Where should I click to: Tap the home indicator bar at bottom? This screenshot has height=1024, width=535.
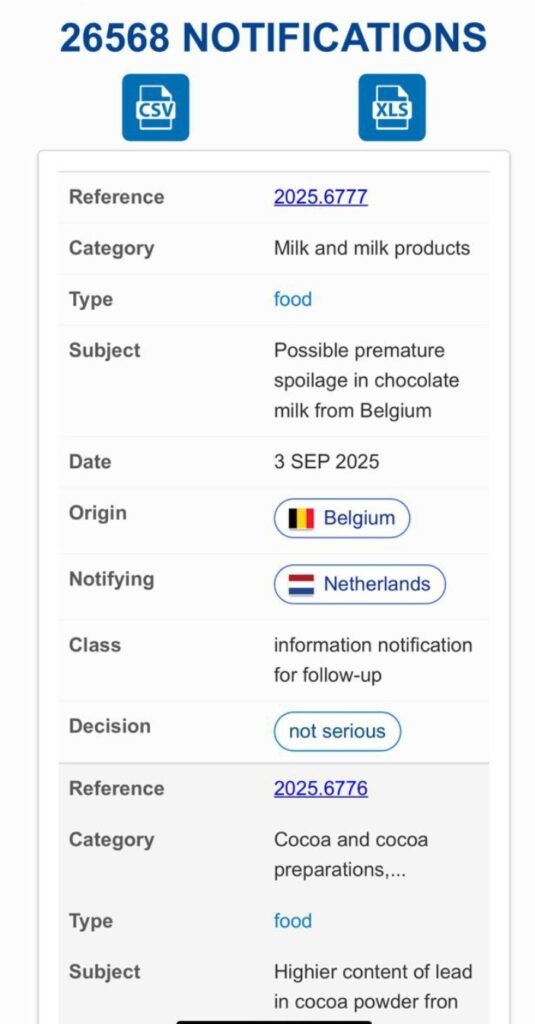[274, 1021]
